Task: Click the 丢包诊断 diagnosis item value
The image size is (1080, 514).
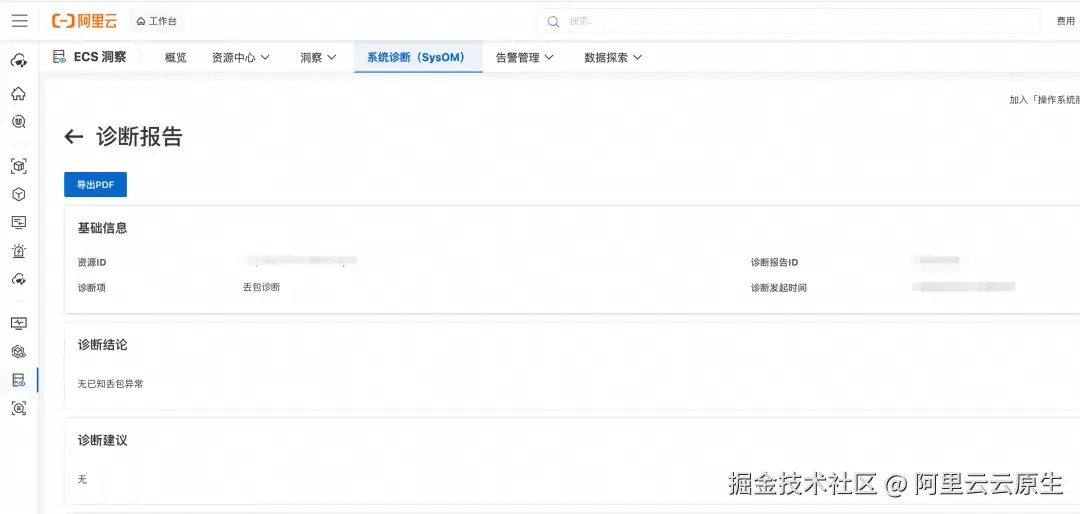Action: tap(261, 287)
